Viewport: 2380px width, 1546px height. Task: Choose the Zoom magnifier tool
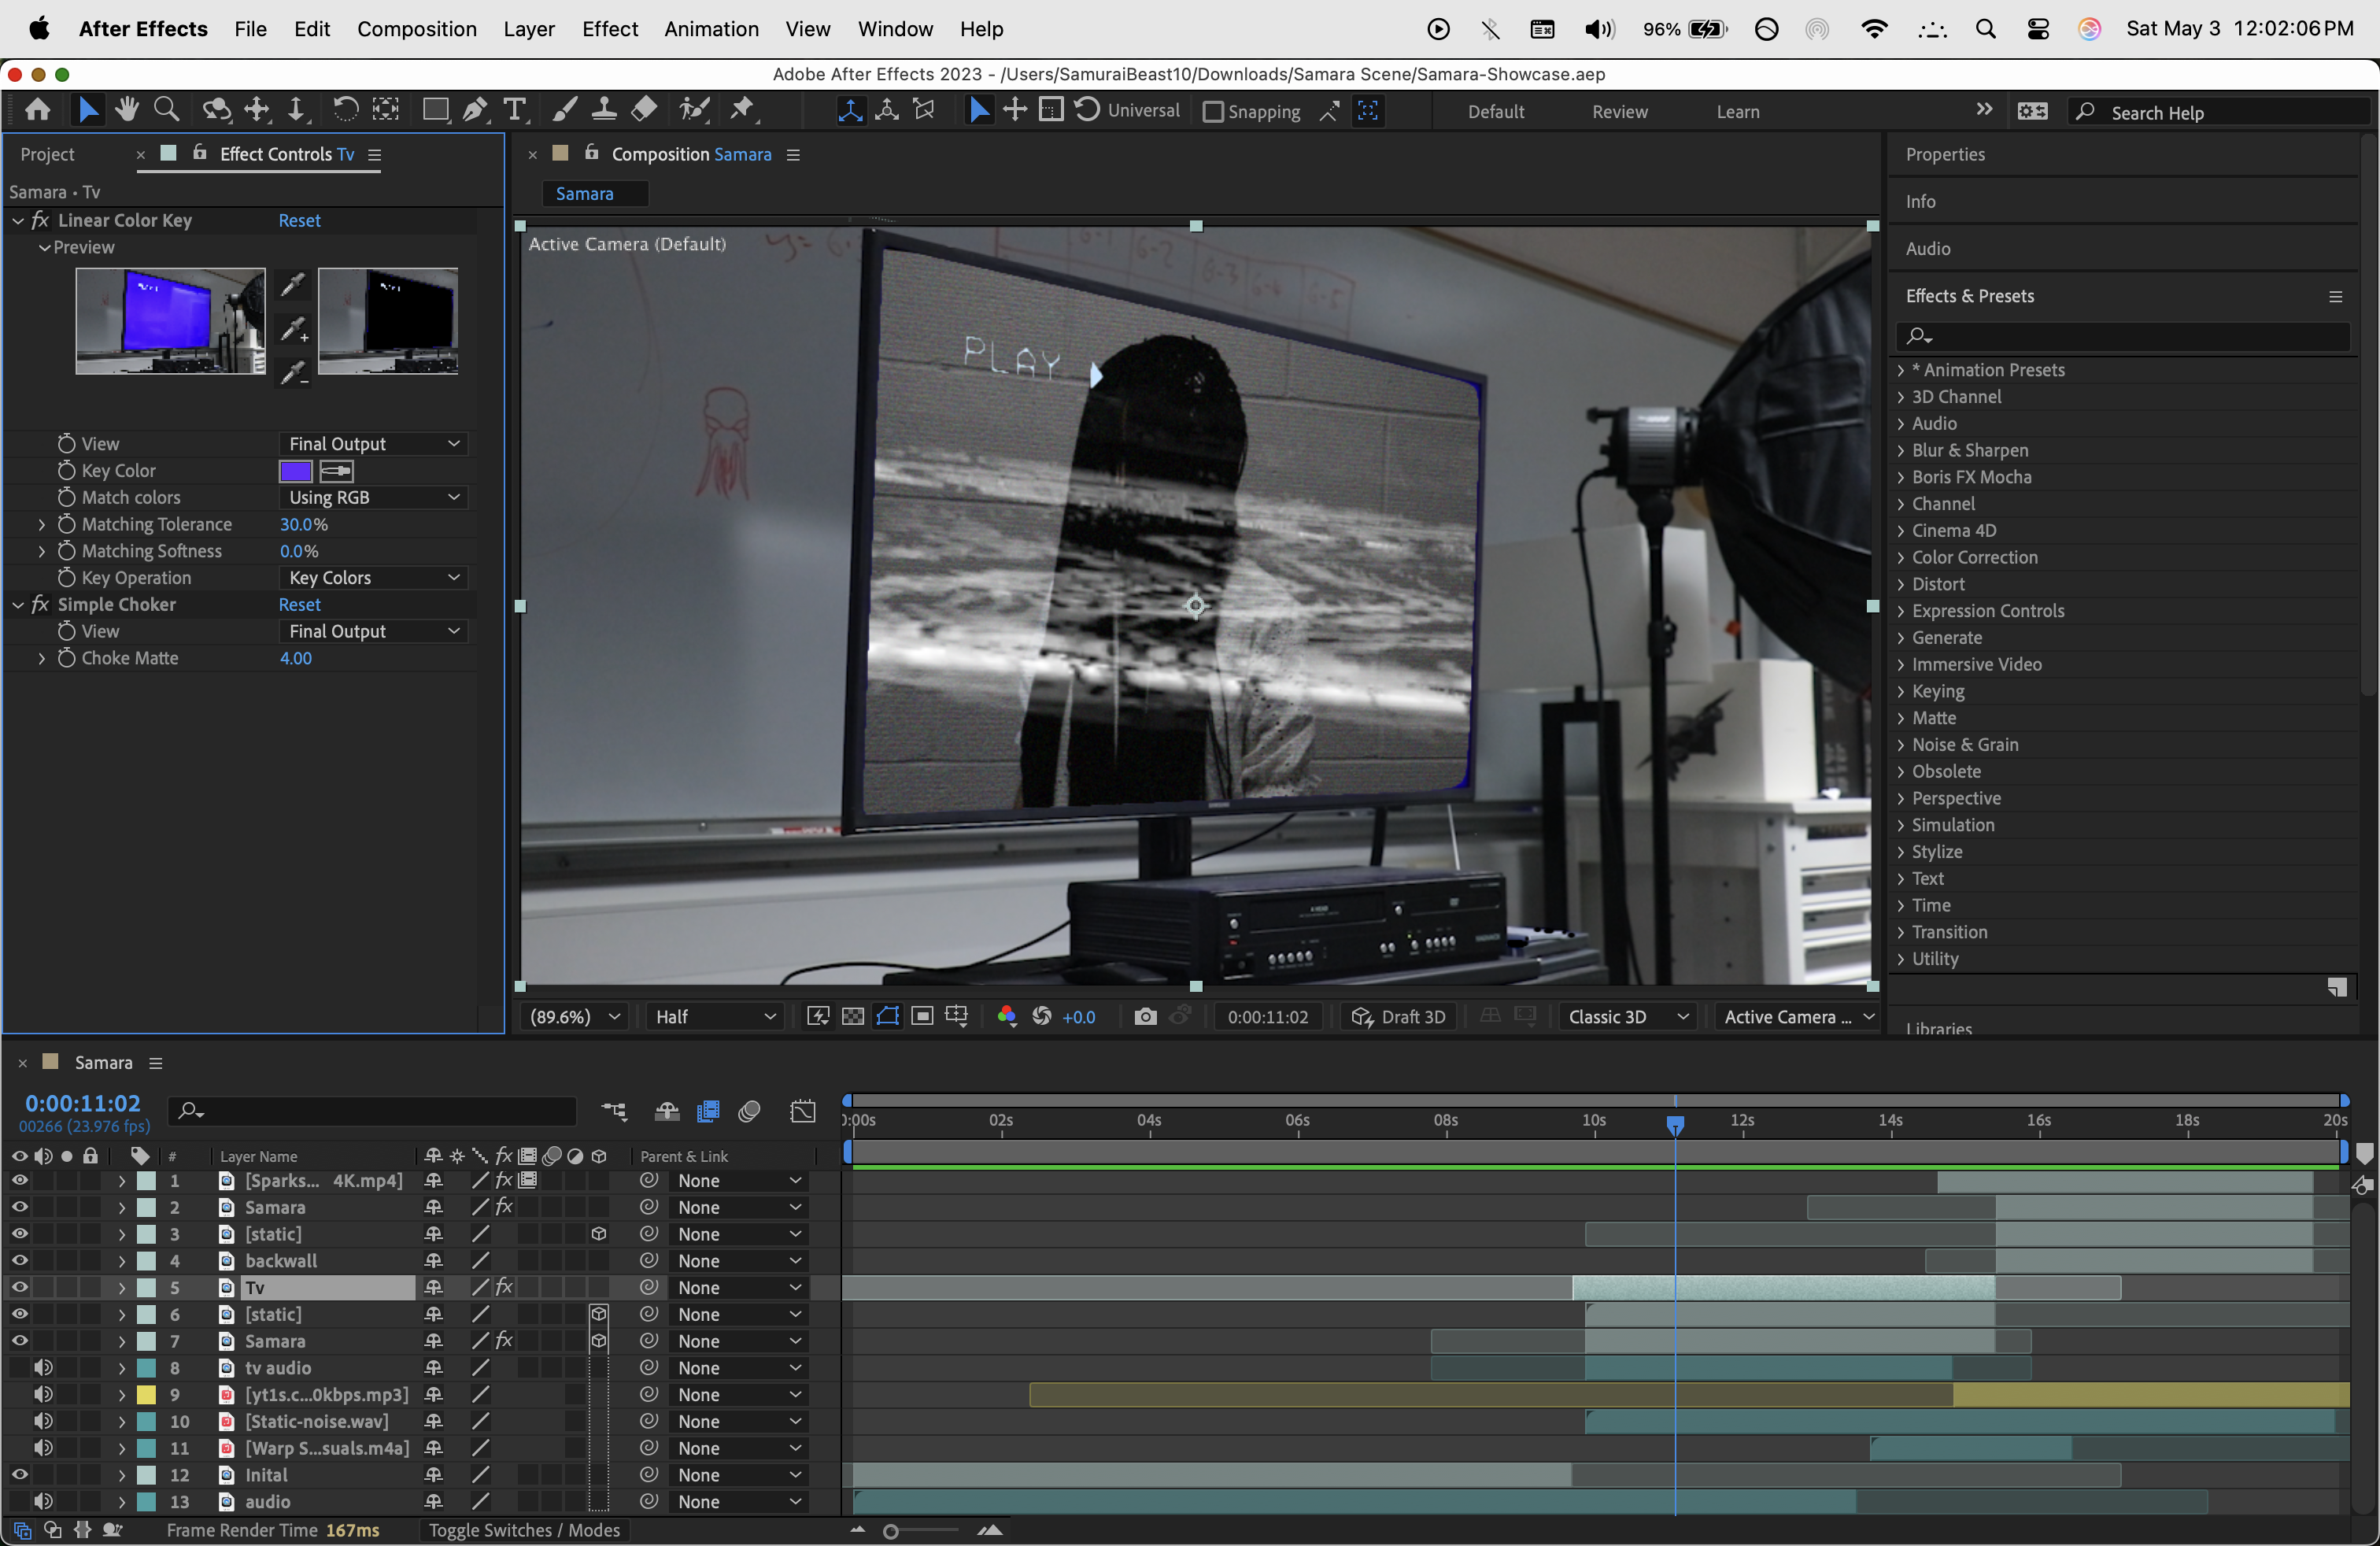tap(166, 110)
